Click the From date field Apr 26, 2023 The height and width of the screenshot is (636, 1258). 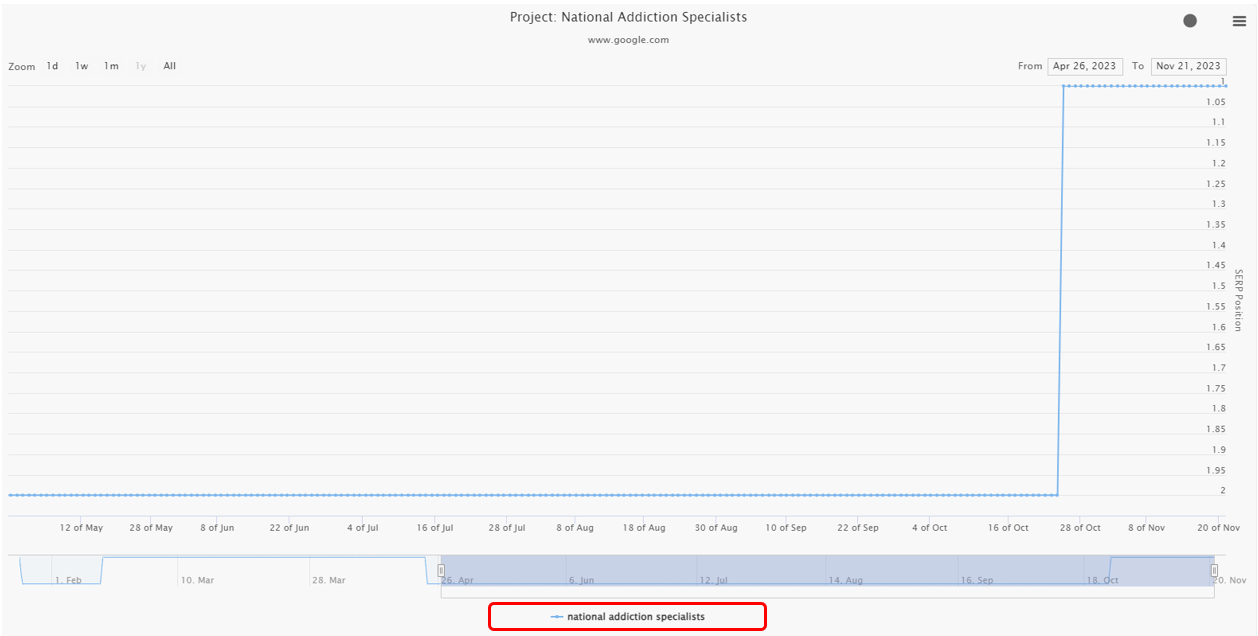[1084, 66]
